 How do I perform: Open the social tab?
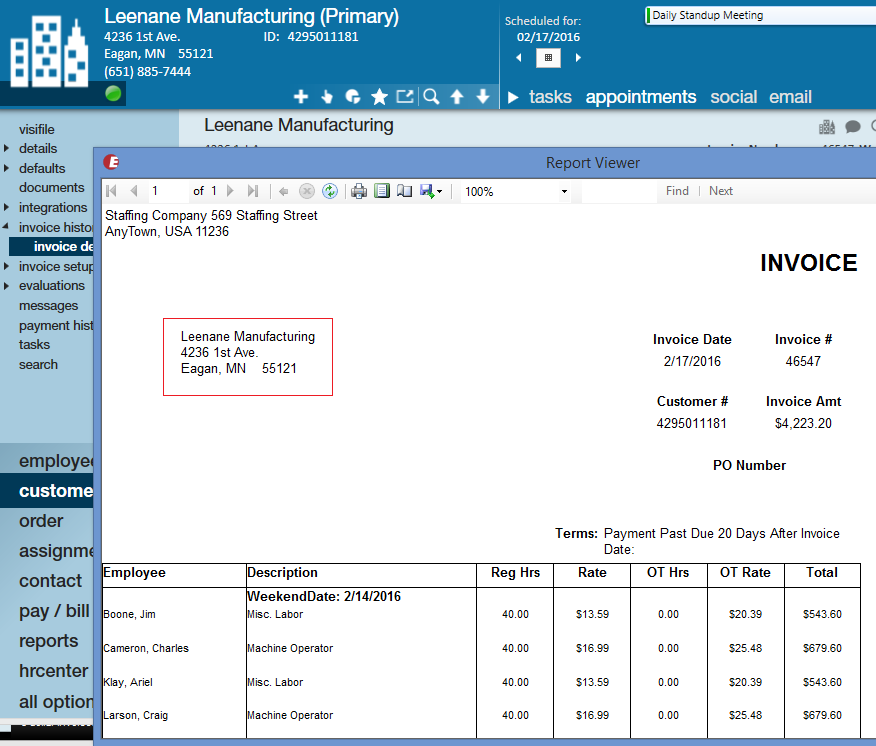coord(733,97)
